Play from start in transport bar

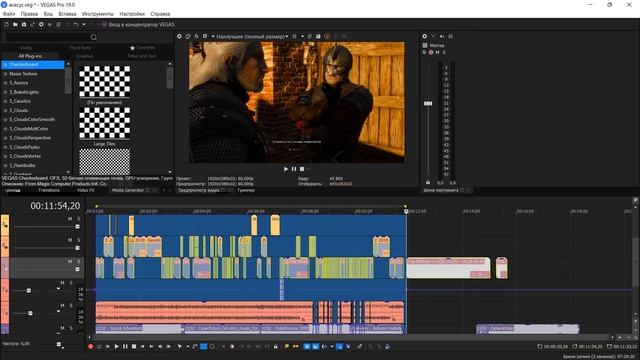click(x=108, y=347)
